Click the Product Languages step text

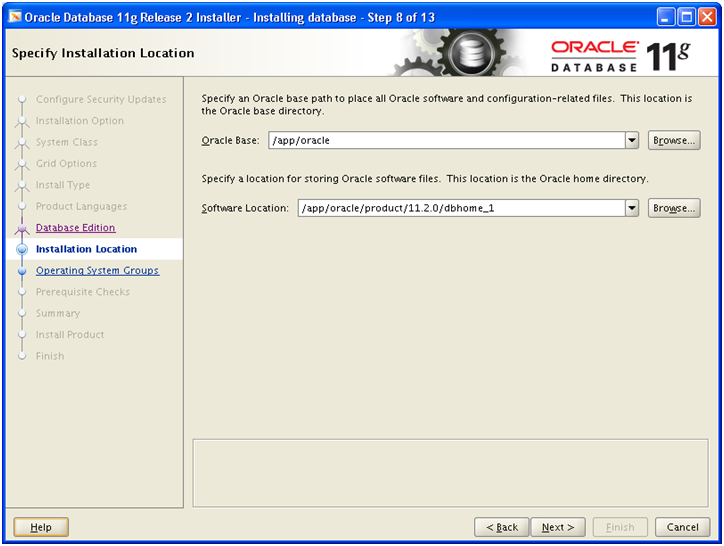click(x=81, y=206)
